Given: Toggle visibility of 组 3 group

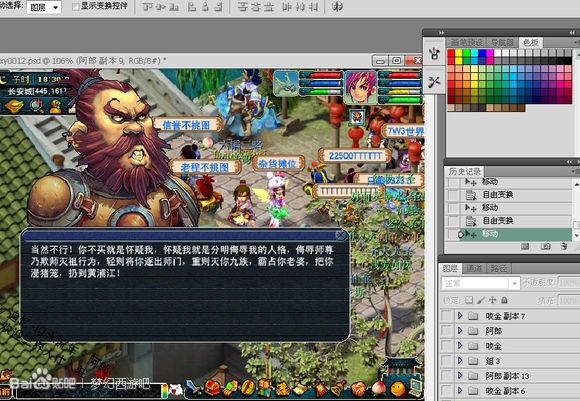Looking at the screenshot, I should tap(447, 361).
